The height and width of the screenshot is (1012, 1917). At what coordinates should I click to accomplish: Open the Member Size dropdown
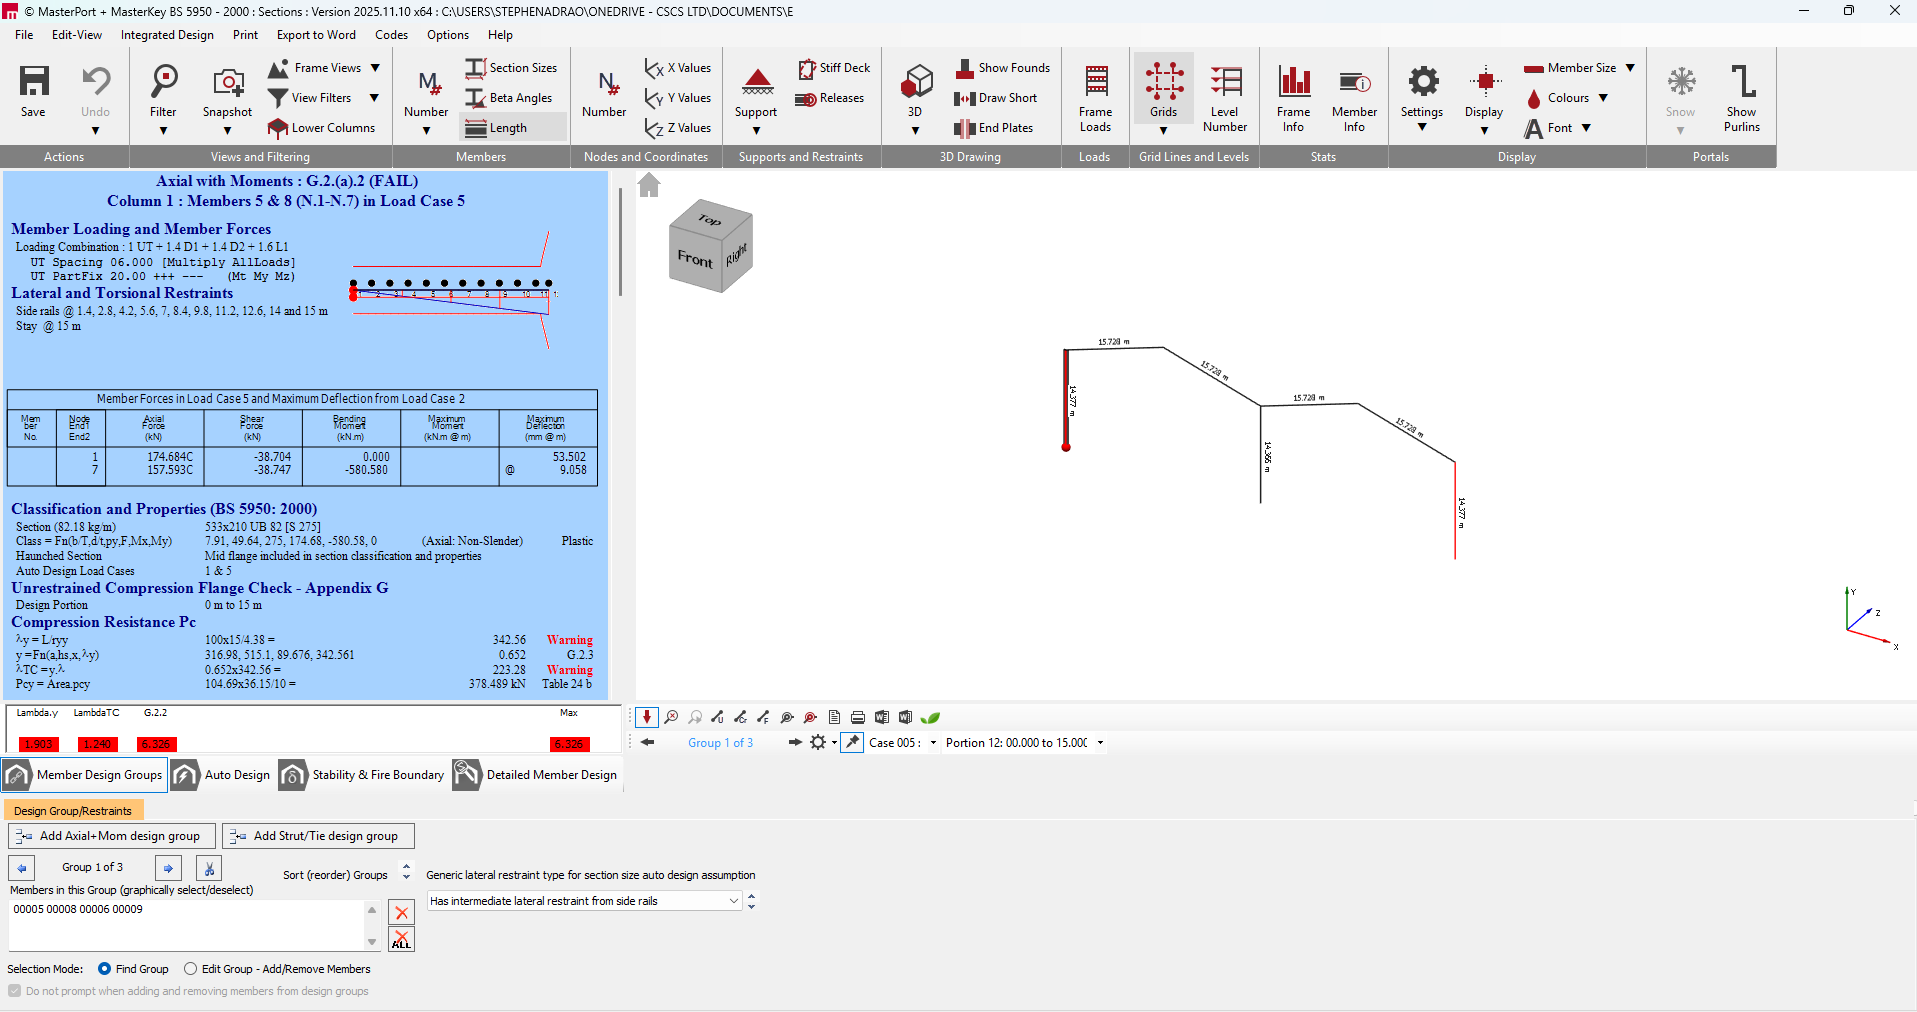coord(1630,68)
